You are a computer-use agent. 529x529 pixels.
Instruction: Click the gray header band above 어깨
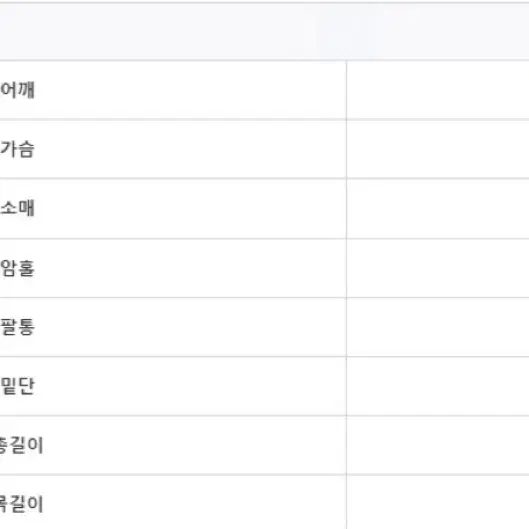point(264,31)
